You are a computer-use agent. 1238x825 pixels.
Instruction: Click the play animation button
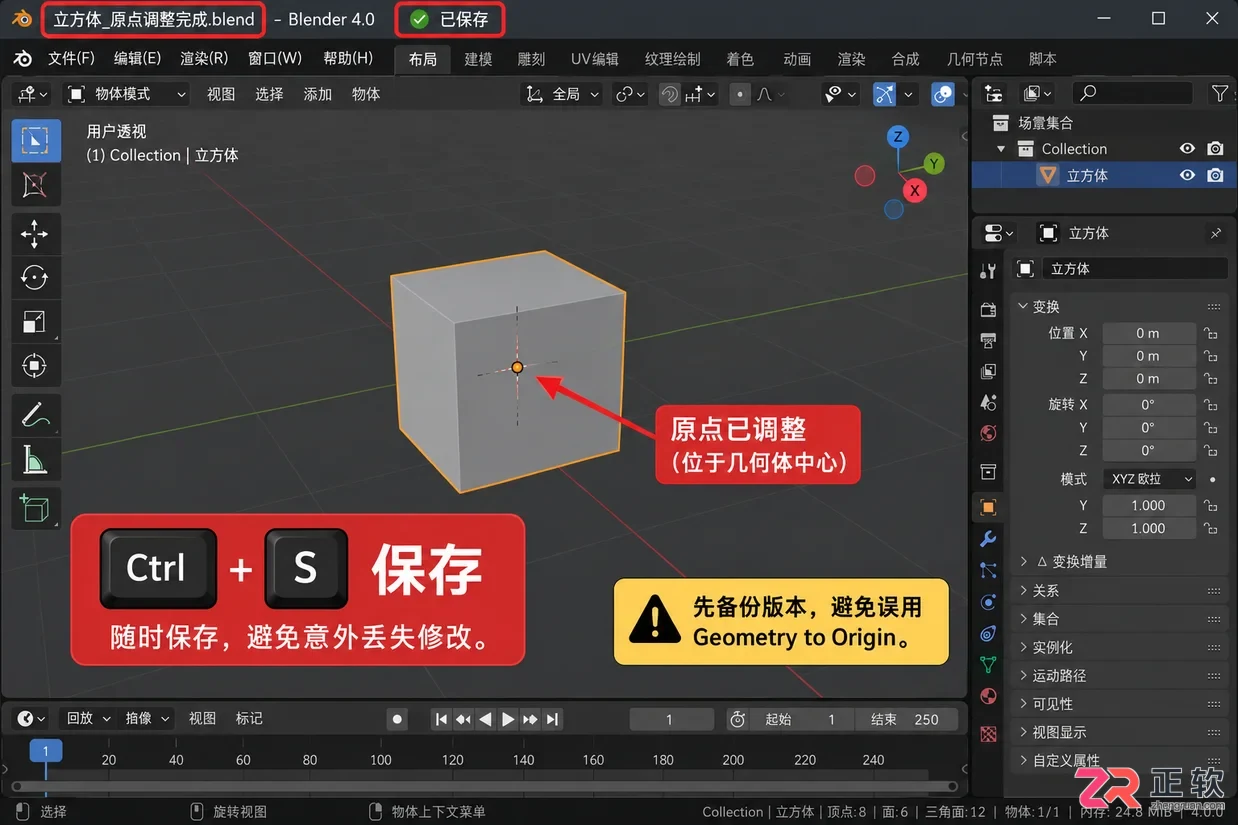pyautogui.click(x=508, y=719)
